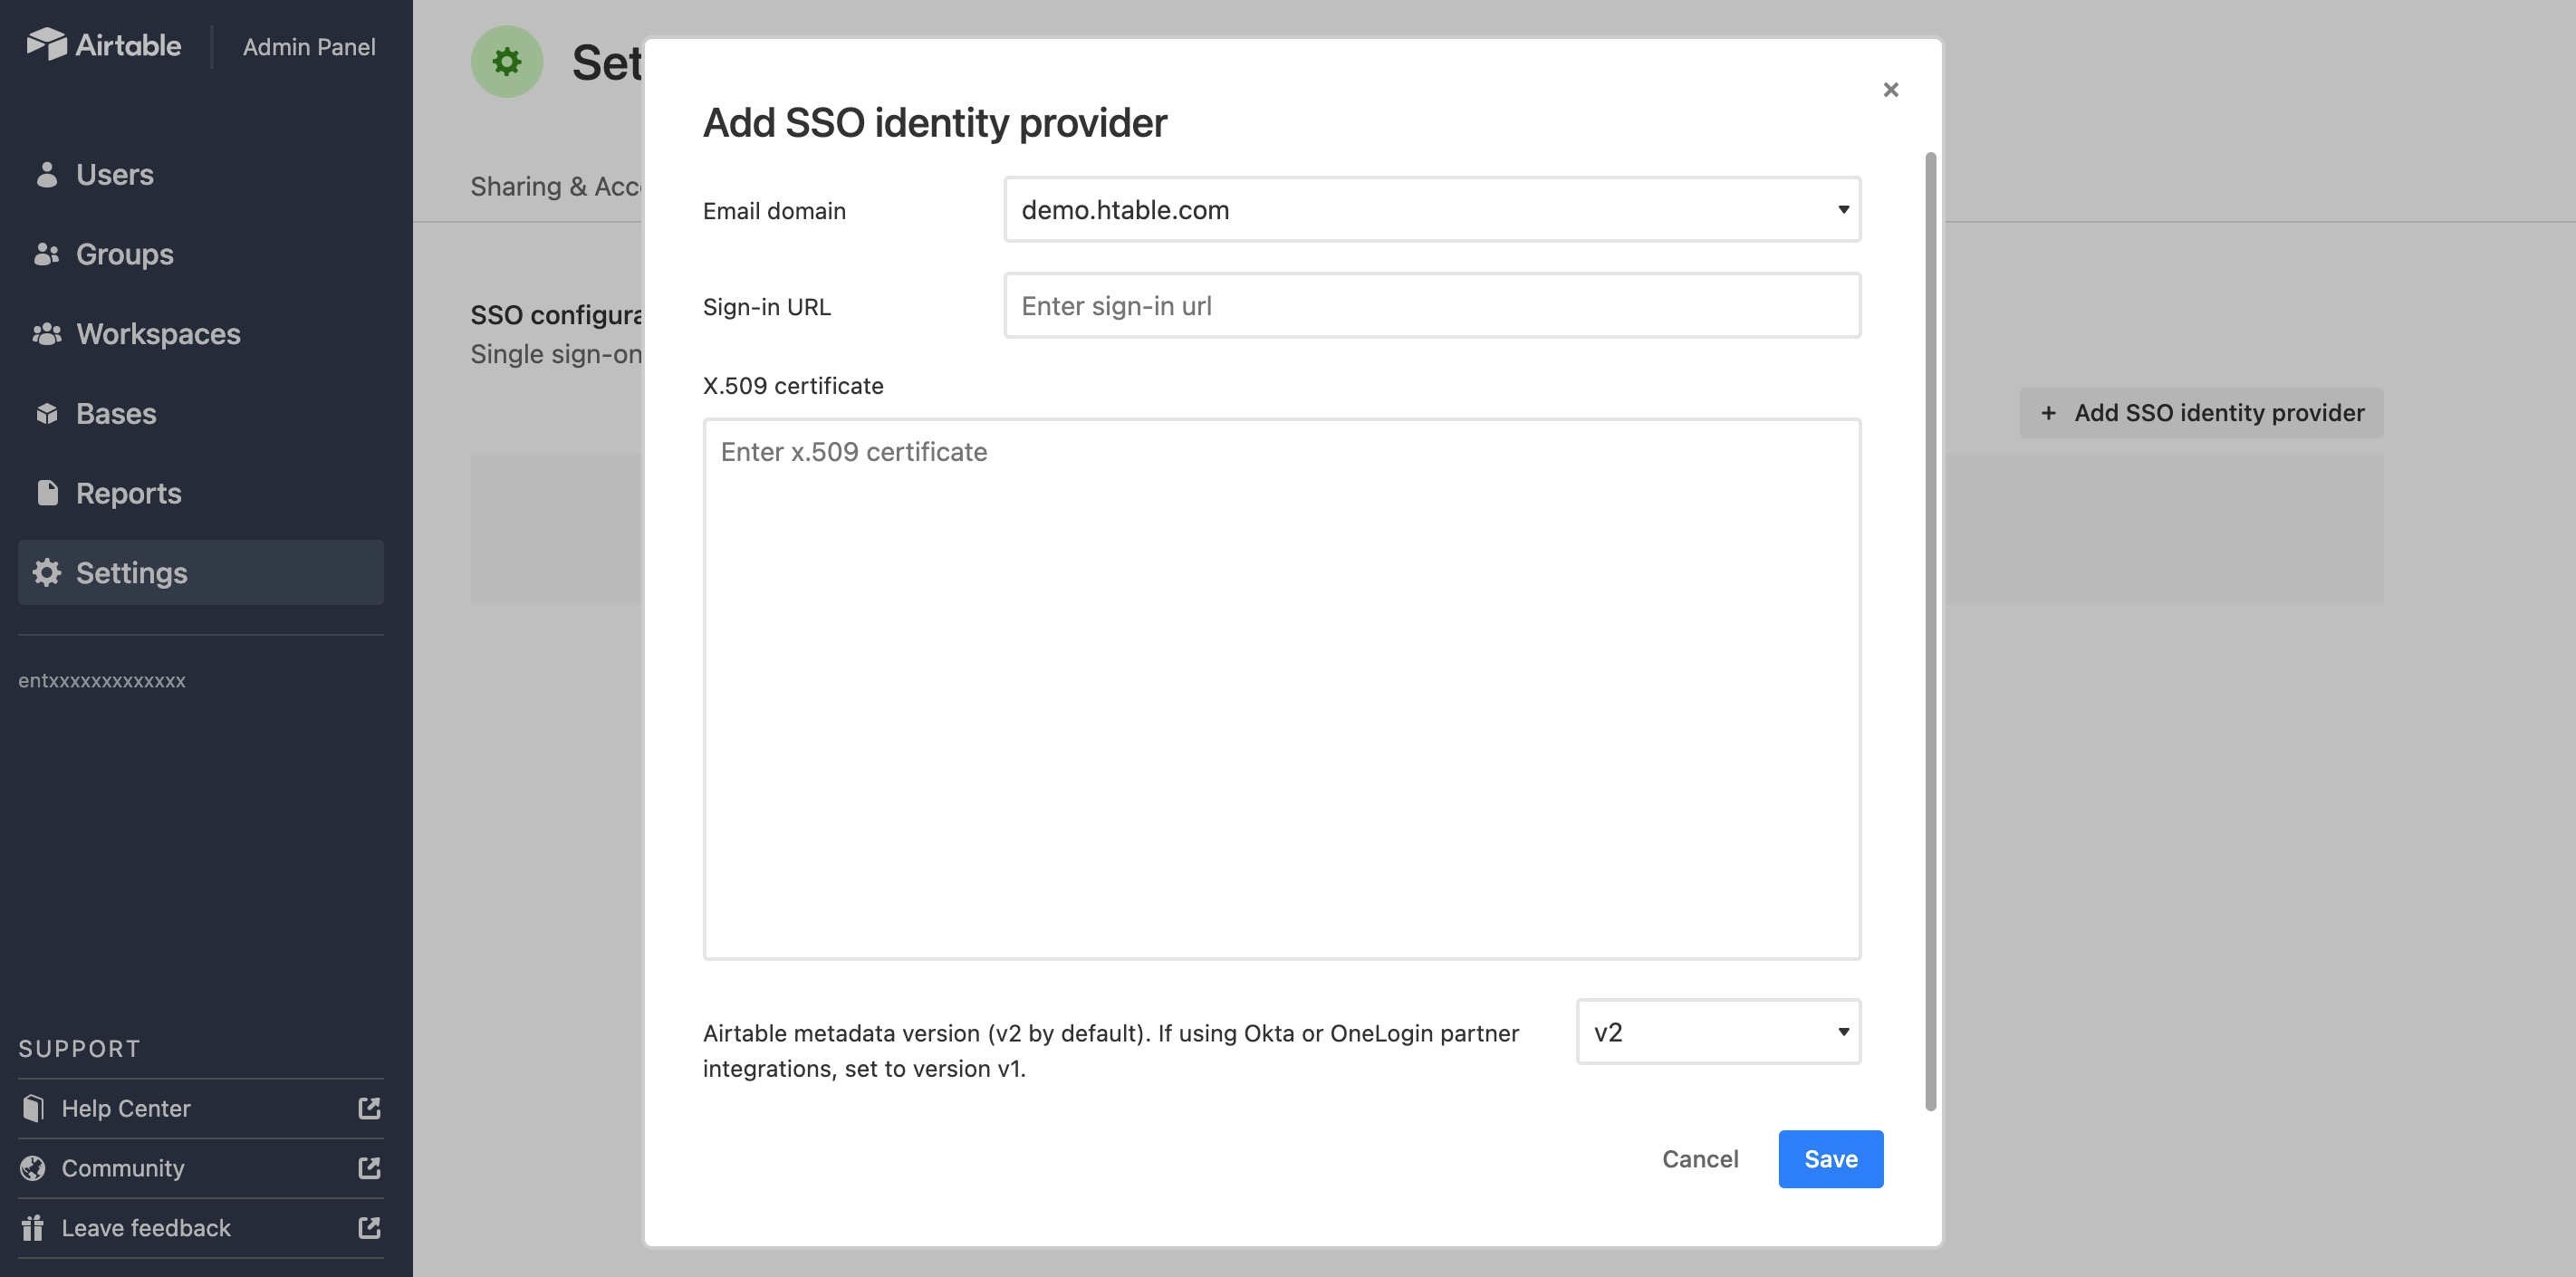Image resolution: width=2576 pixels, height=1277 pixels.
Task: Click the Reports document icon
Action: (47, 492)
